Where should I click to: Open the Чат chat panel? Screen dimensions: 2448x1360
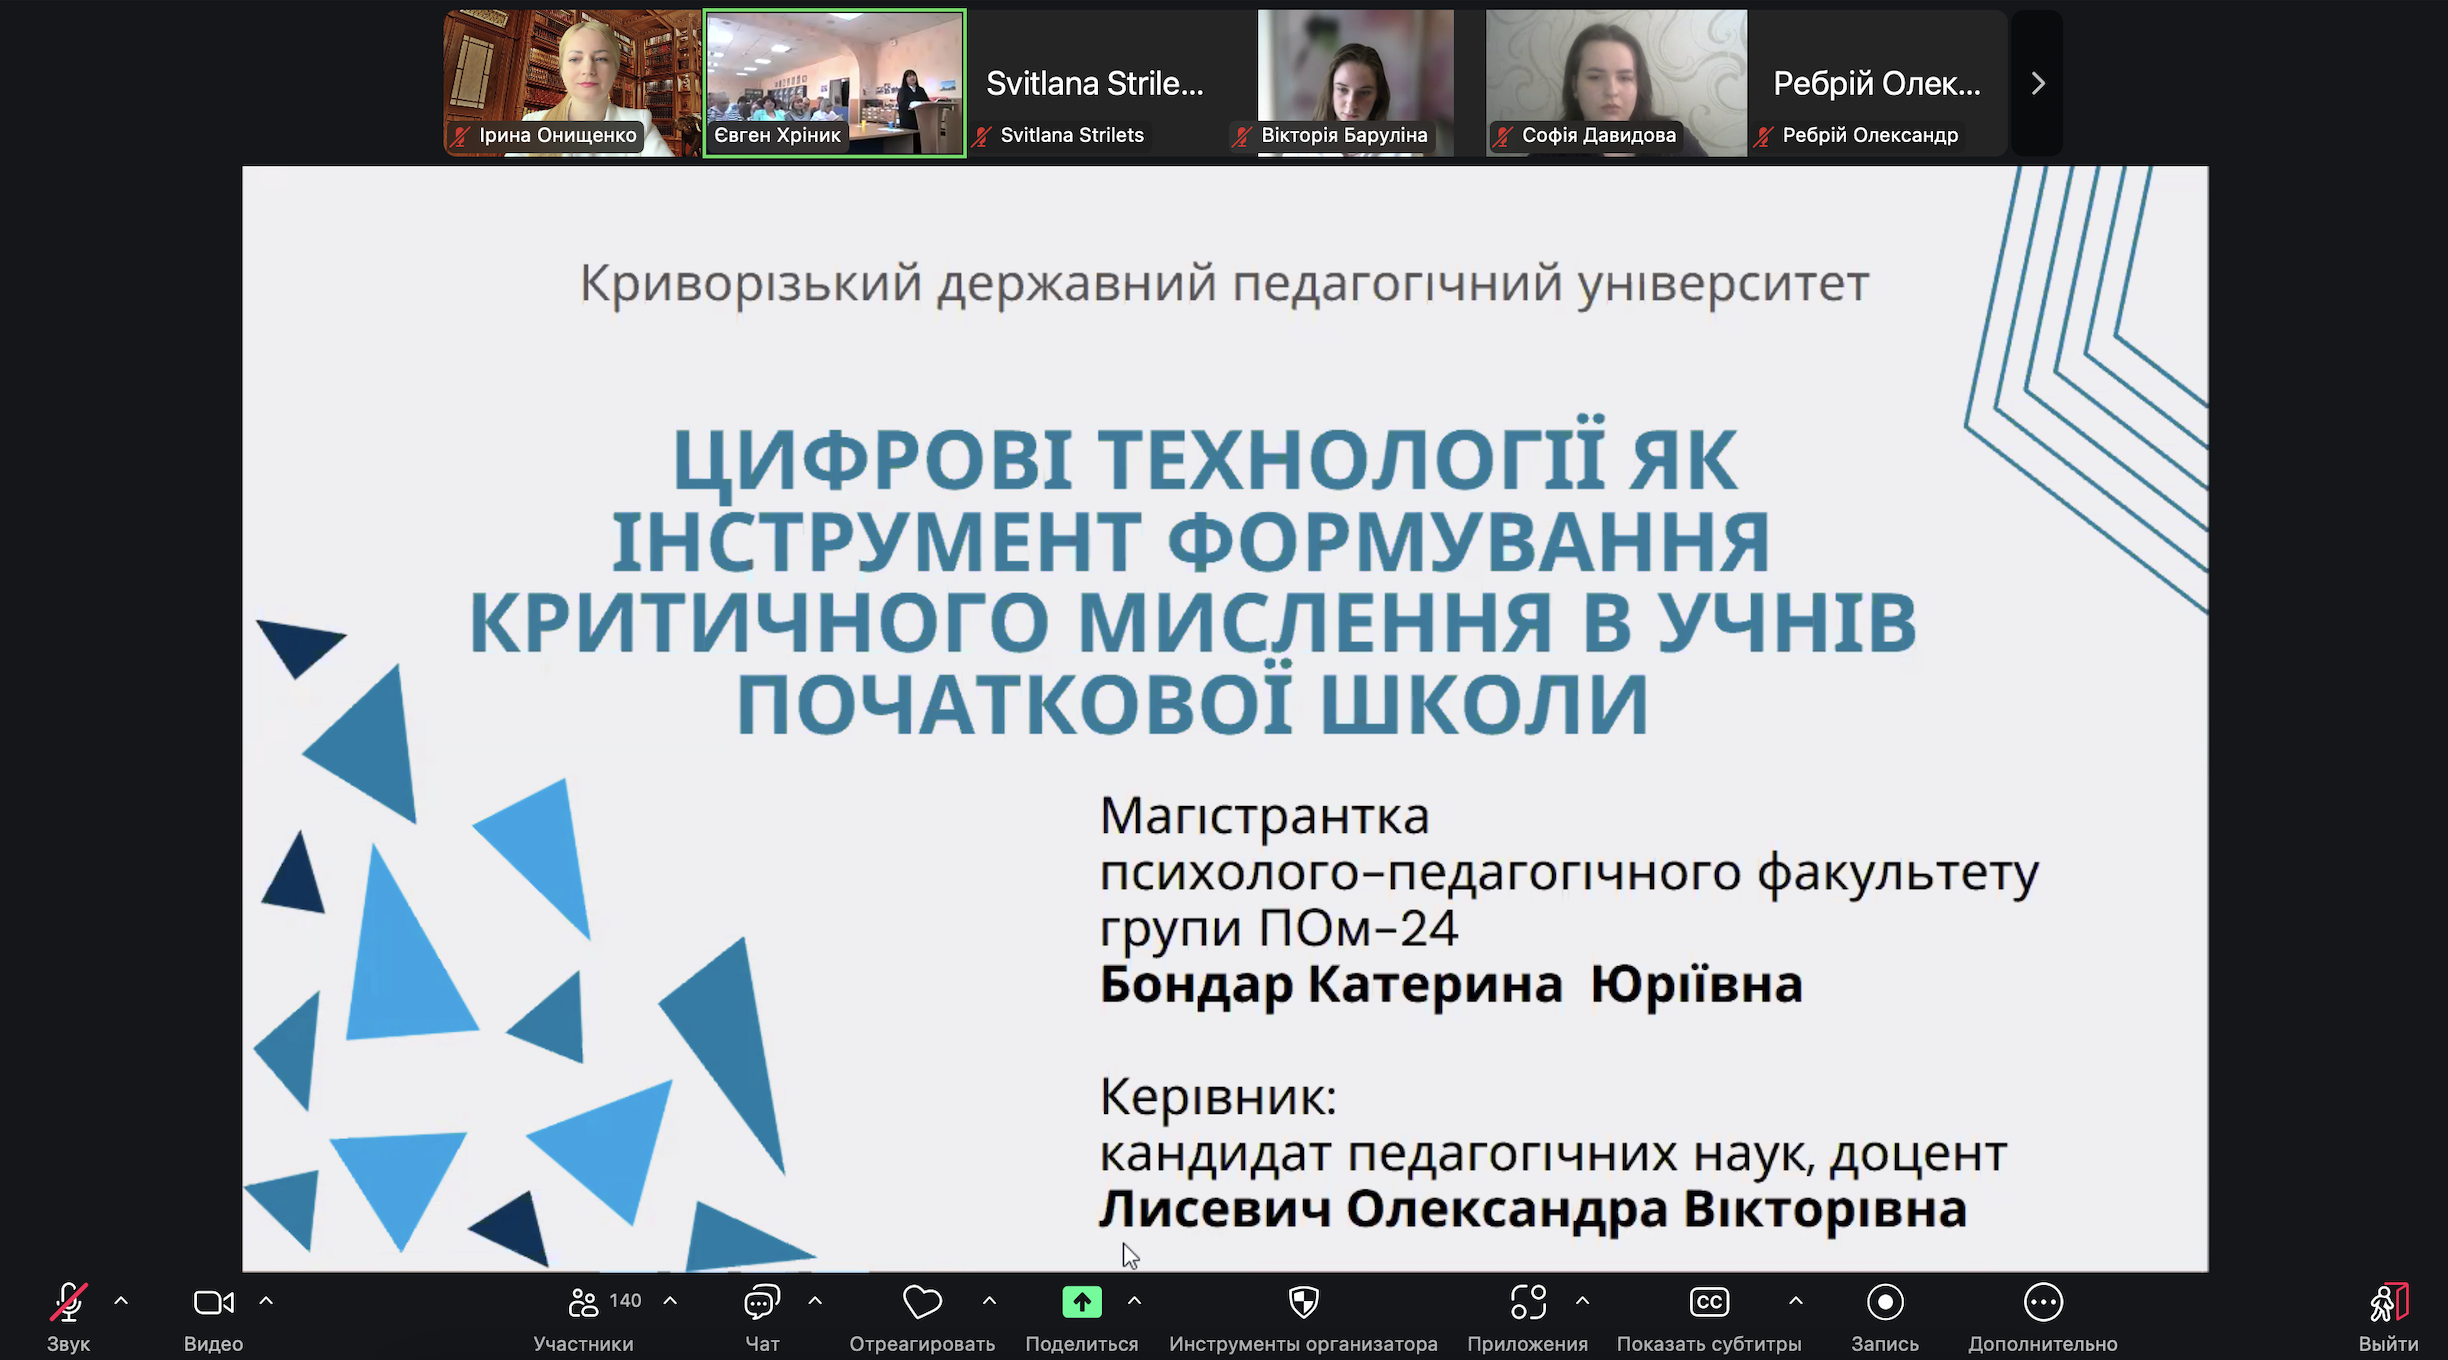[762, 1302]
